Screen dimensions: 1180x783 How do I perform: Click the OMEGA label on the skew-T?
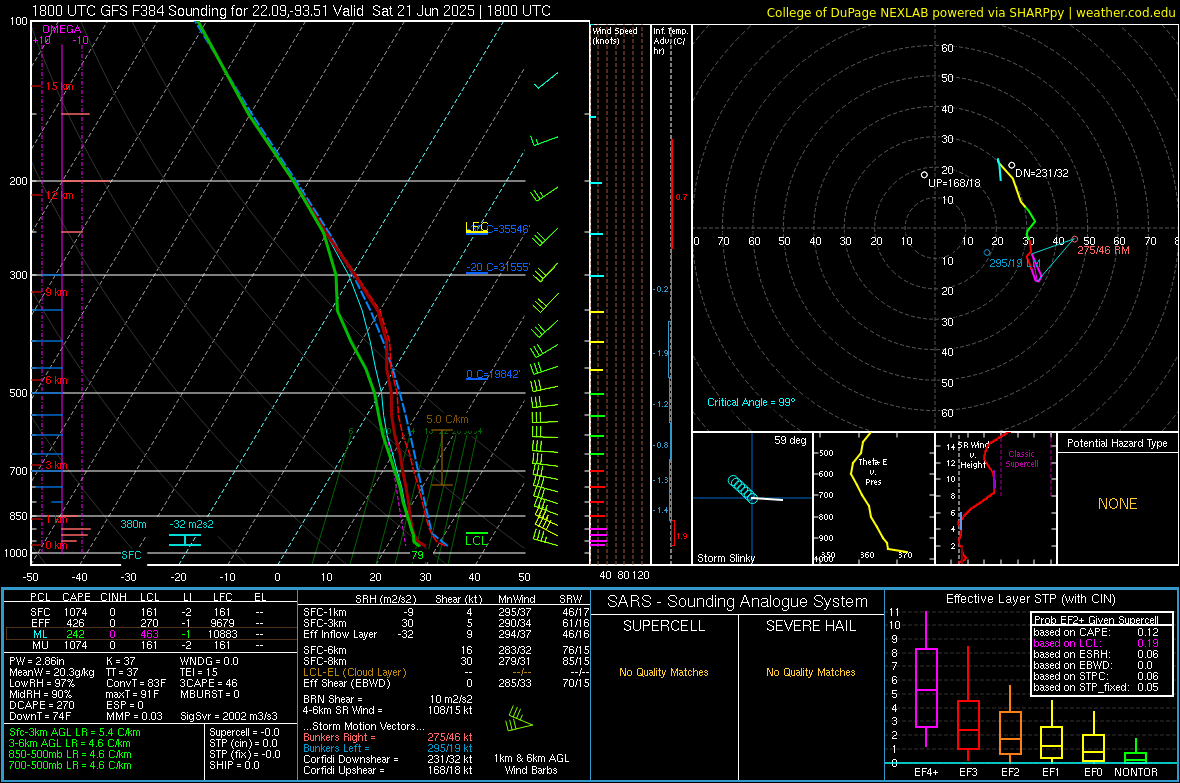click(62, 29)
